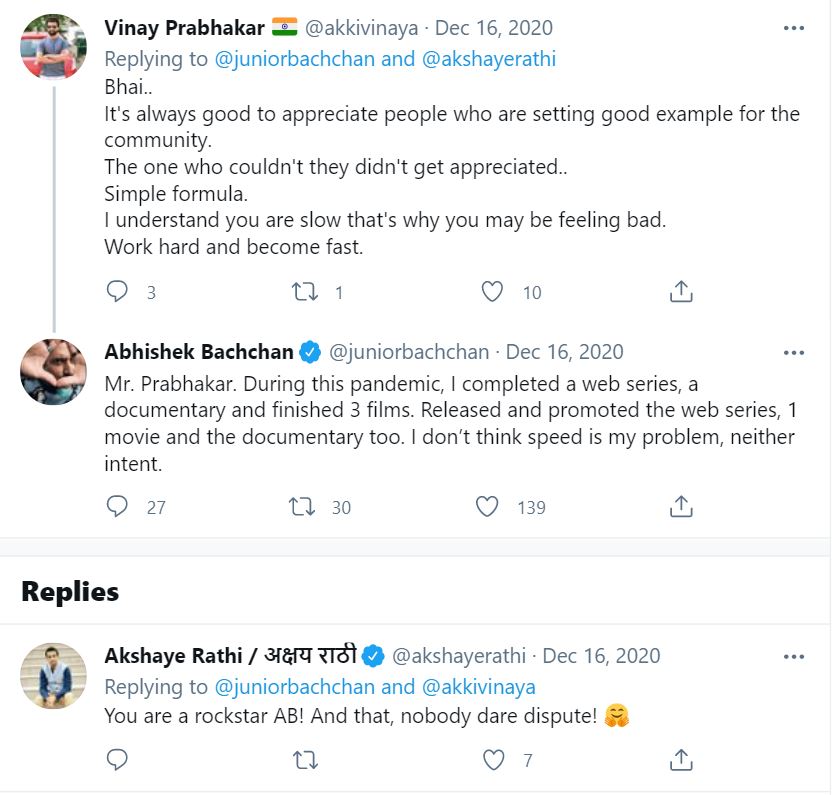Share Vinay Prabhakar's tweet

tap(680, 291)
